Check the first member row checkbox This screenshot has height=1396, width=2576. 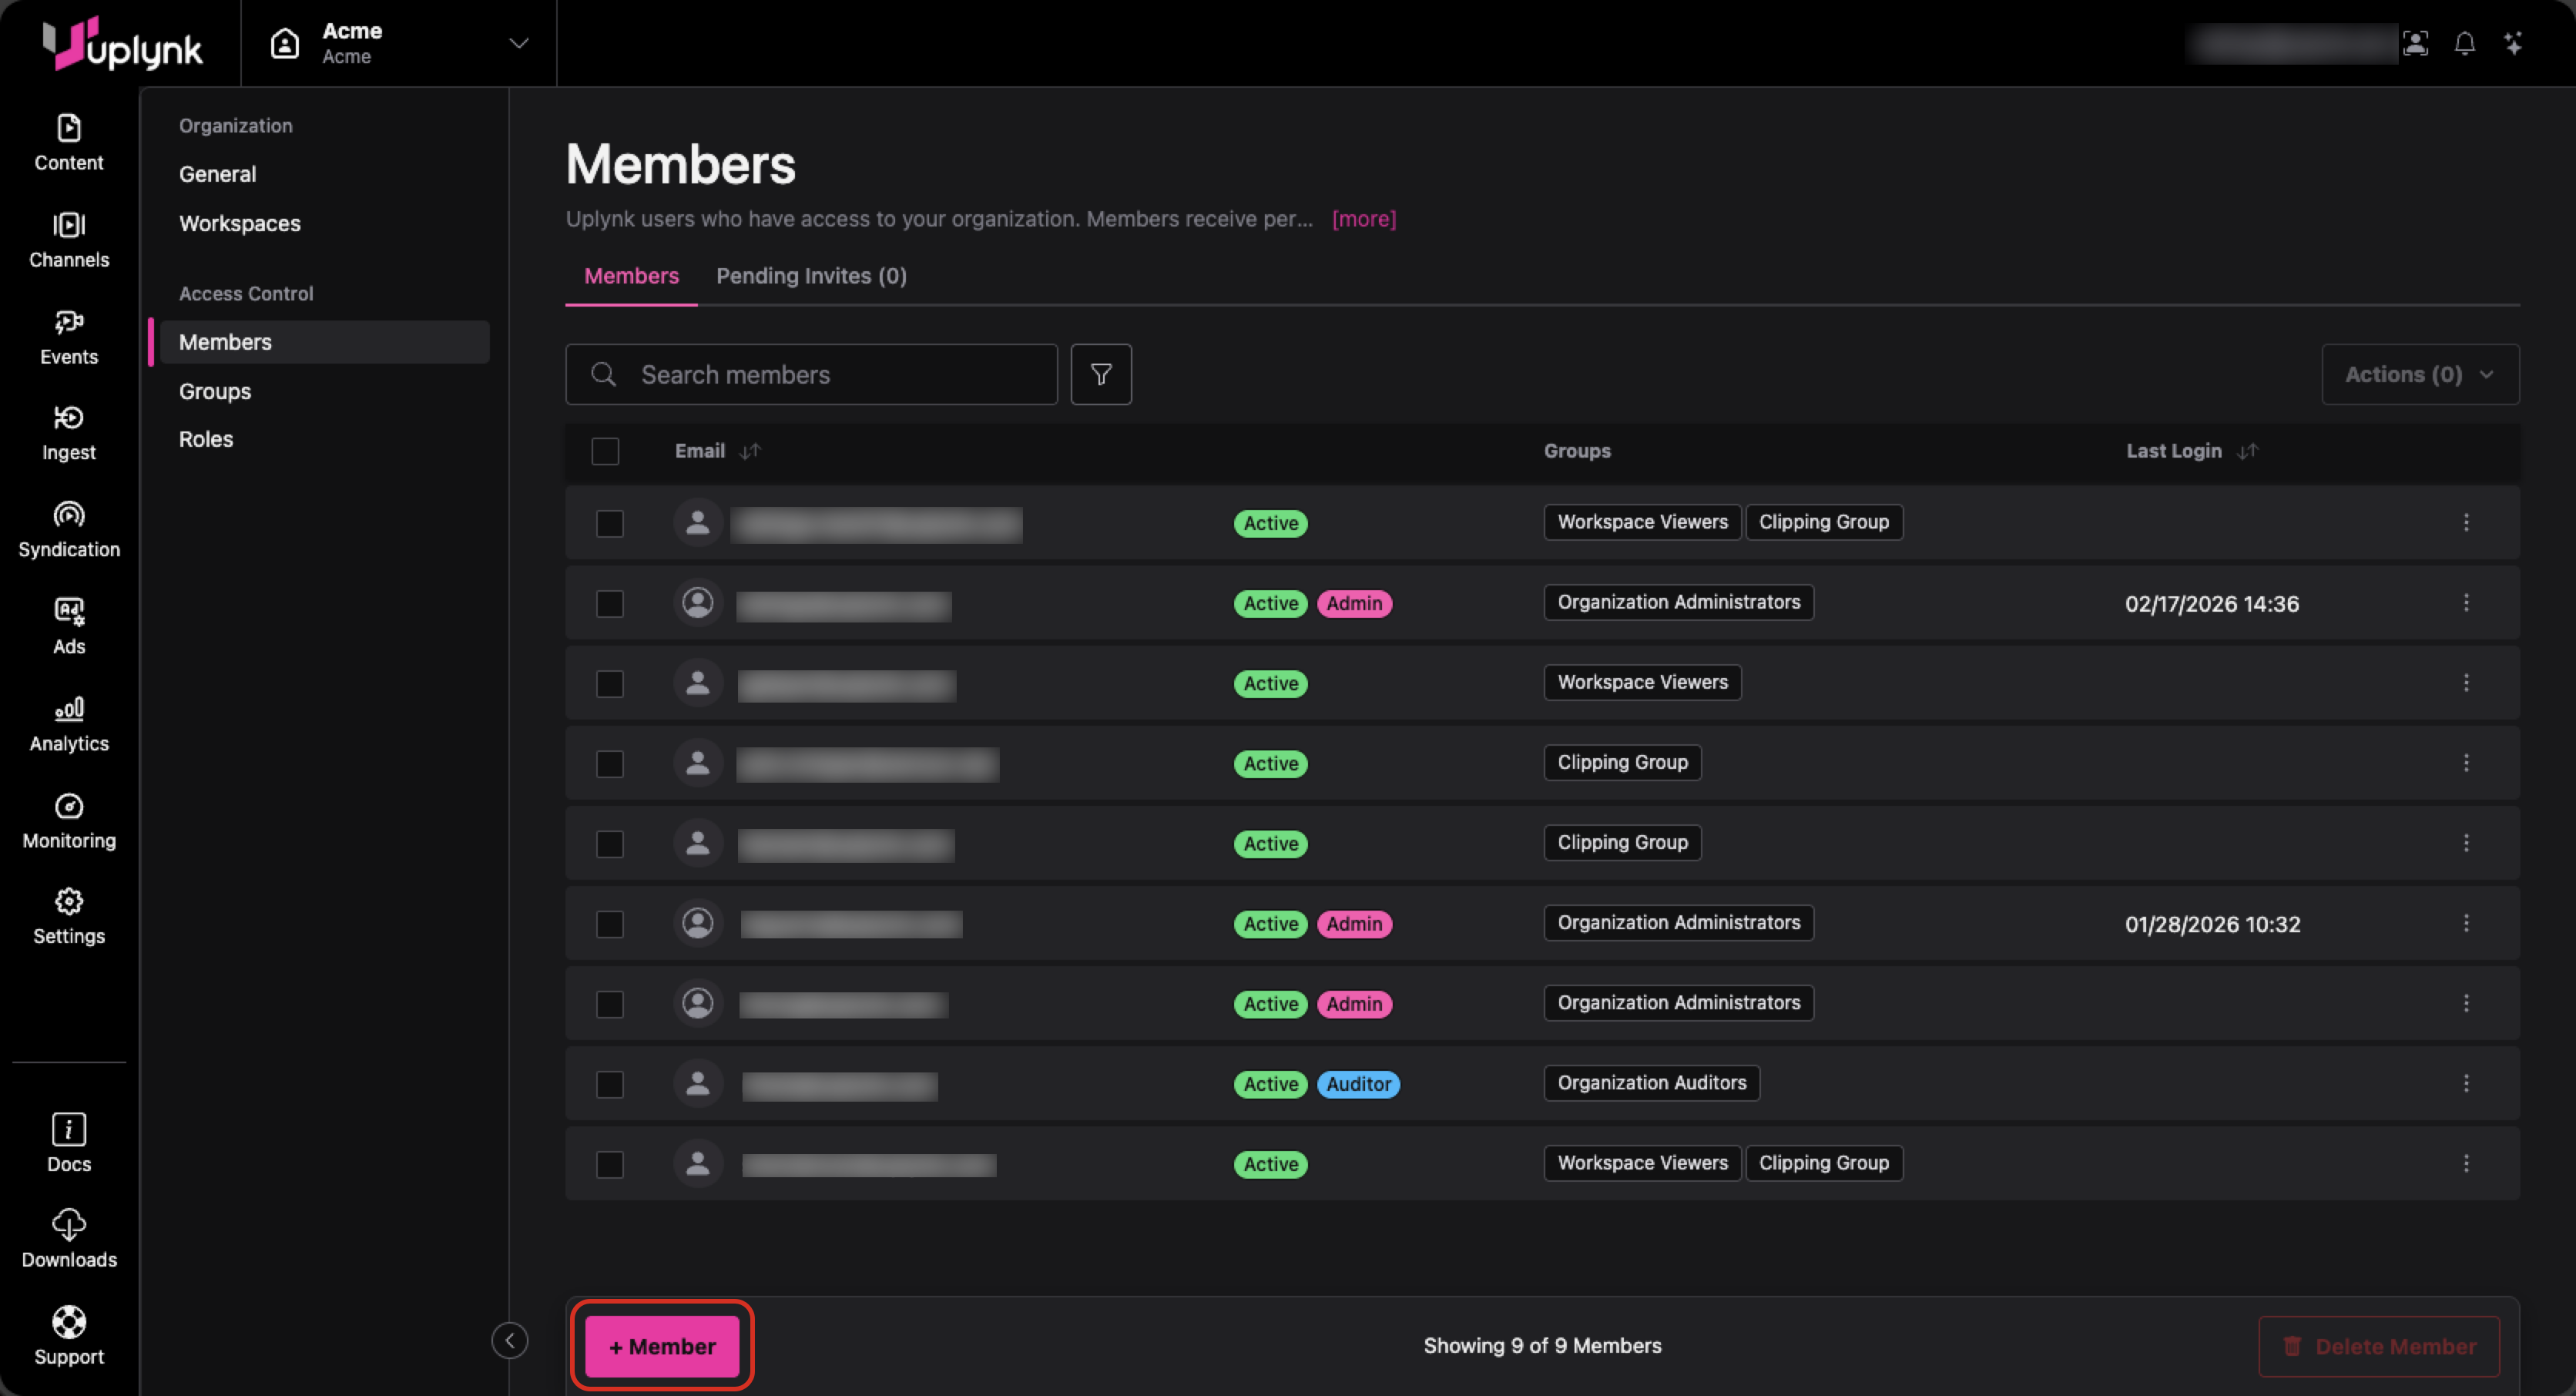pos(609,523)
